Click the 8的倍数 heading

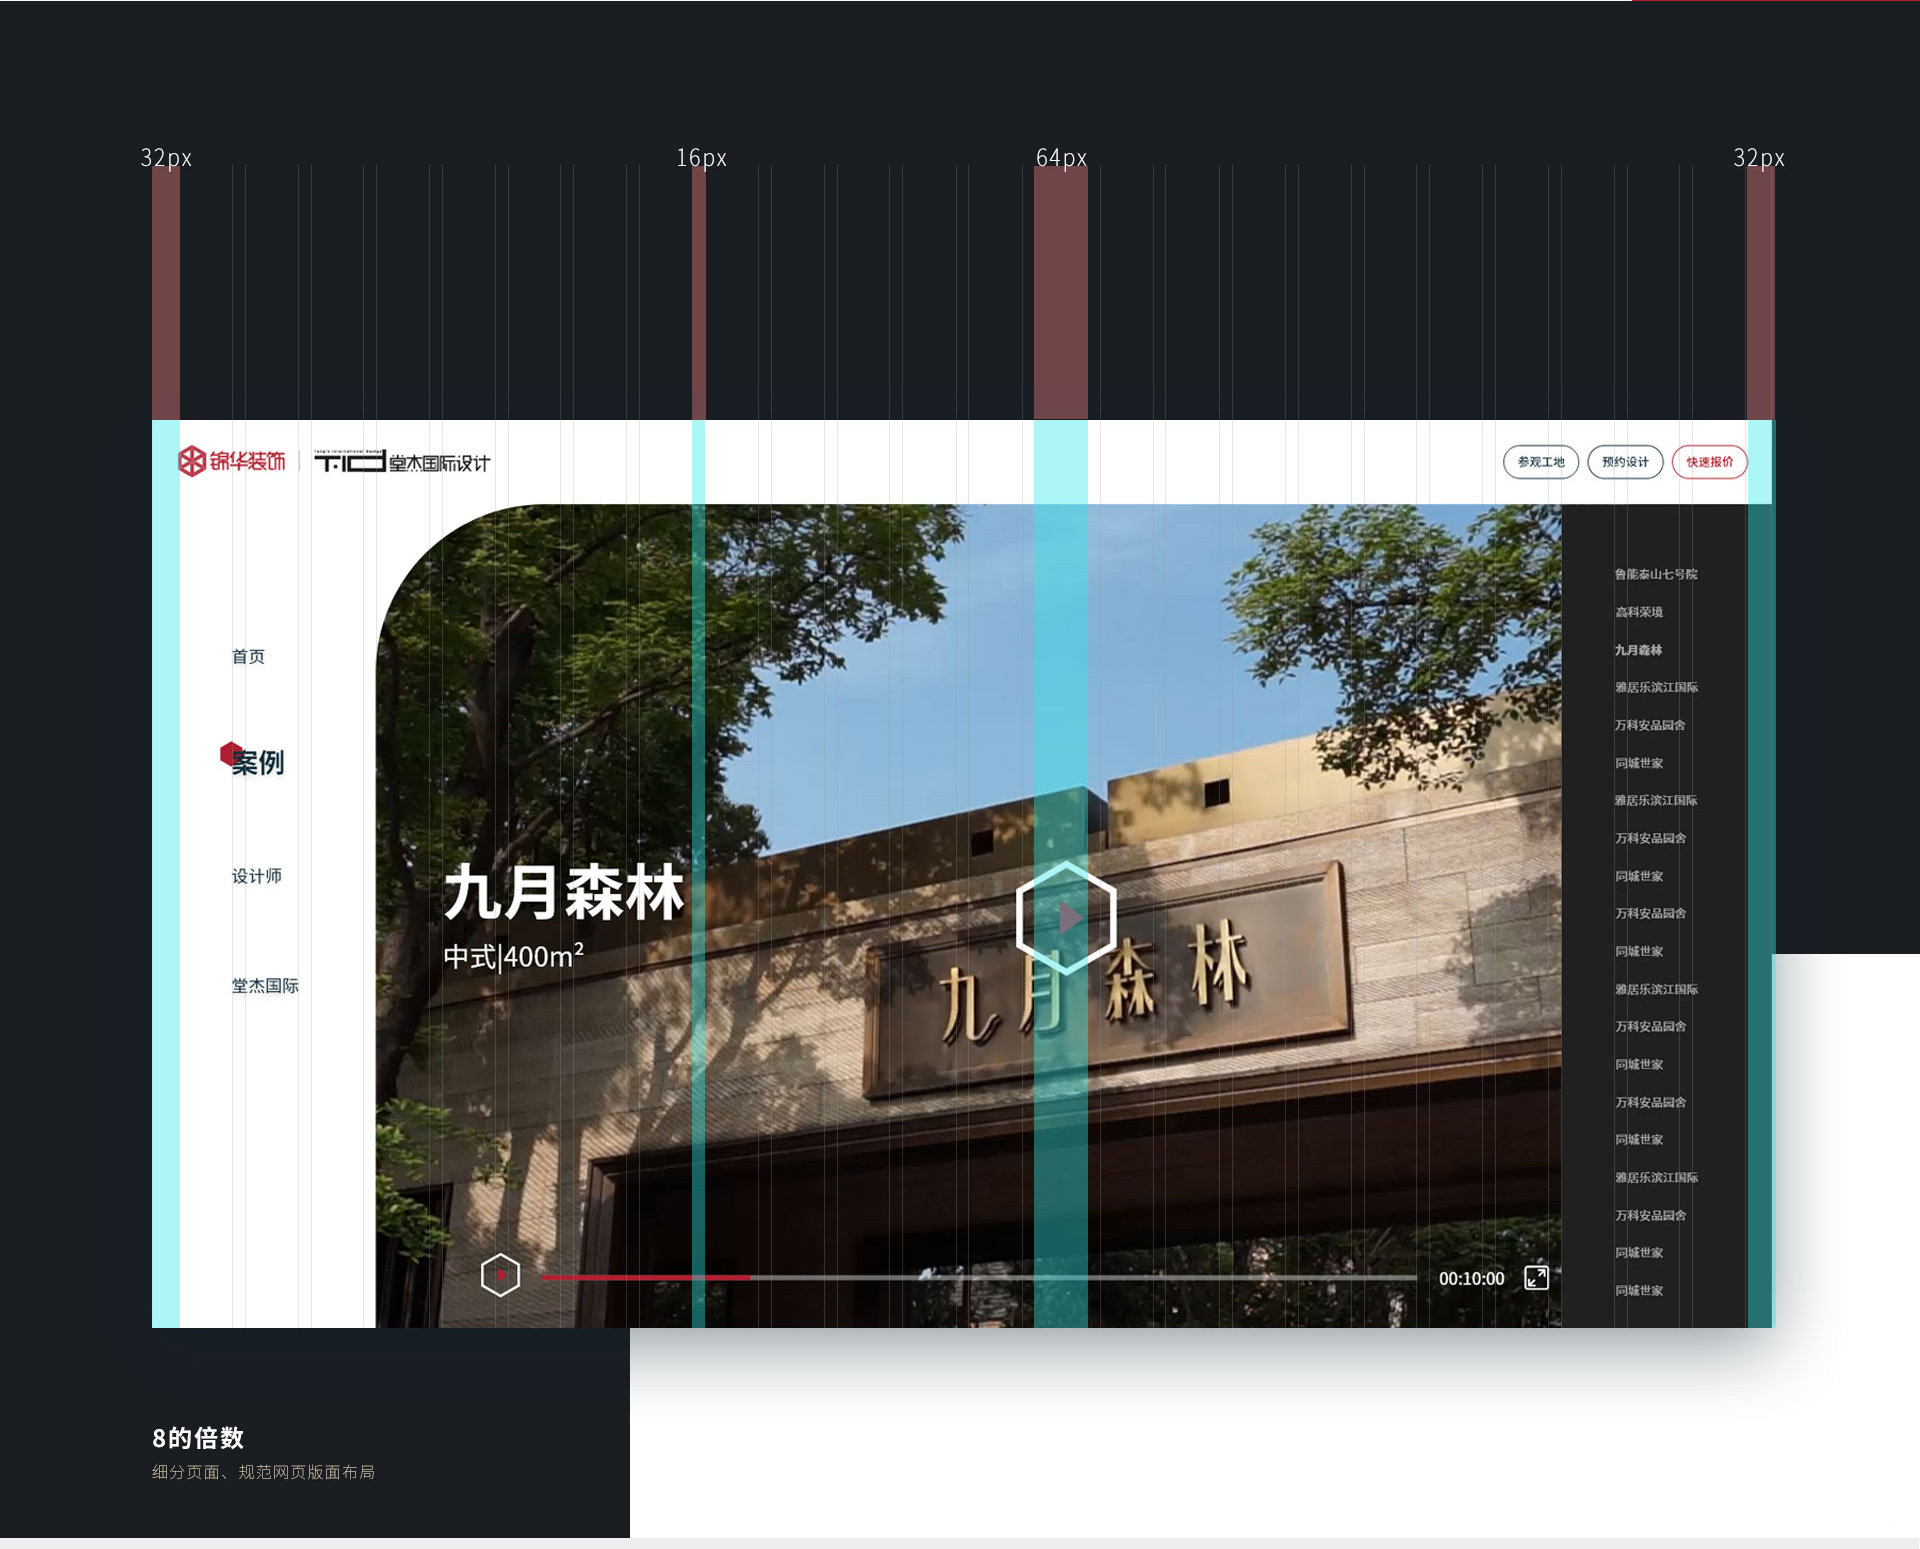point(198,1438)
